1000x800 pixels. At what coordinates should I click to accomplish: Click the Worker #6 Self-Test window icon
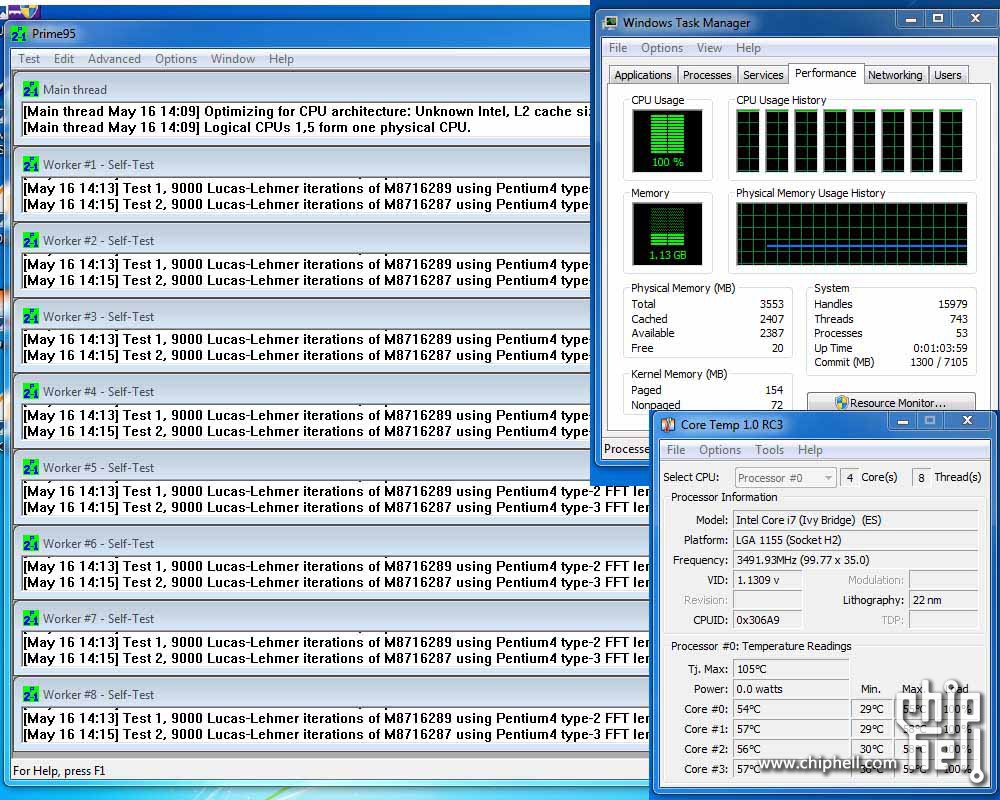(31, 544)
